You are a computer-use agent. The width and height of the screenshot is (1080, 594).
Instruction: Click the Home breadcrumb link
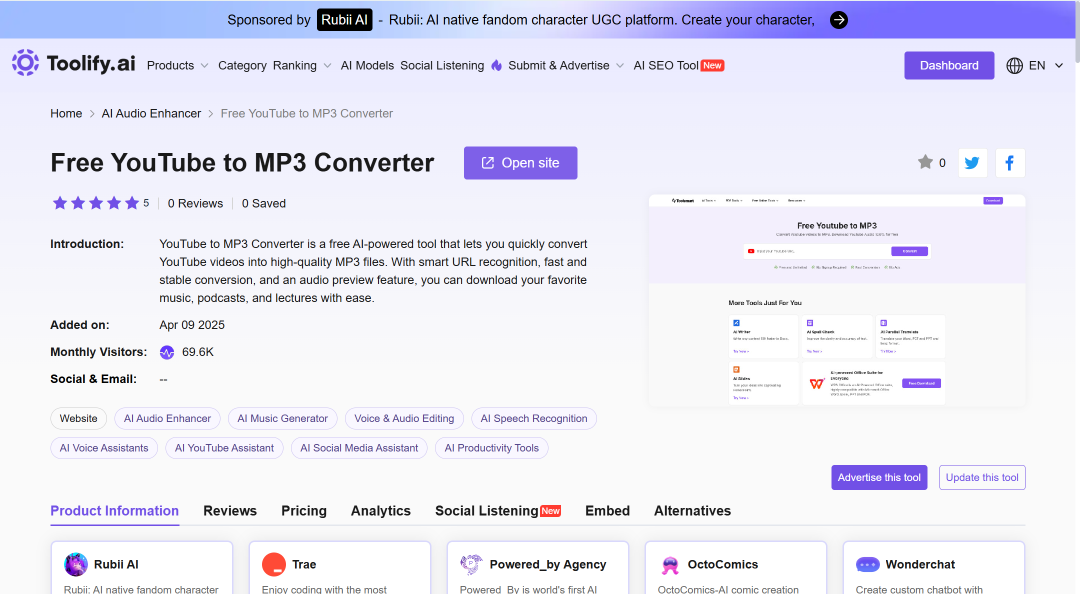(66, 114)
